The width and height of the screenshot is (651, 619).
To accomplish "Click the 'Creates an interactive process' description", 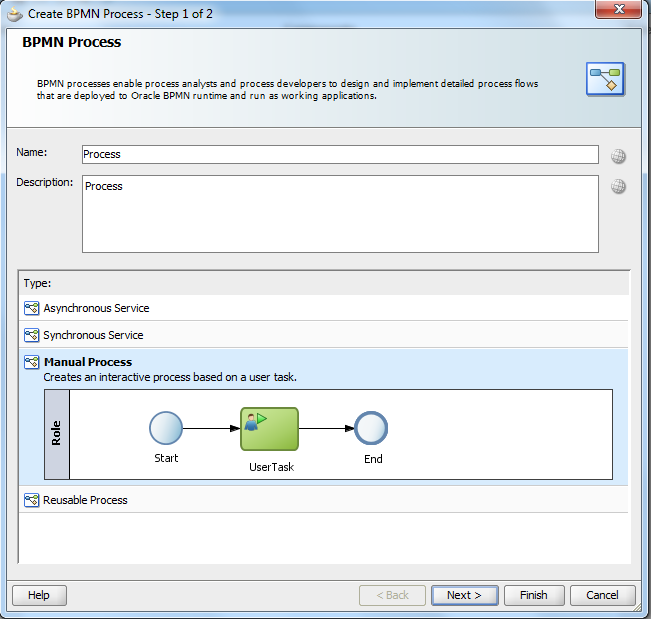I will click(170, 377).
